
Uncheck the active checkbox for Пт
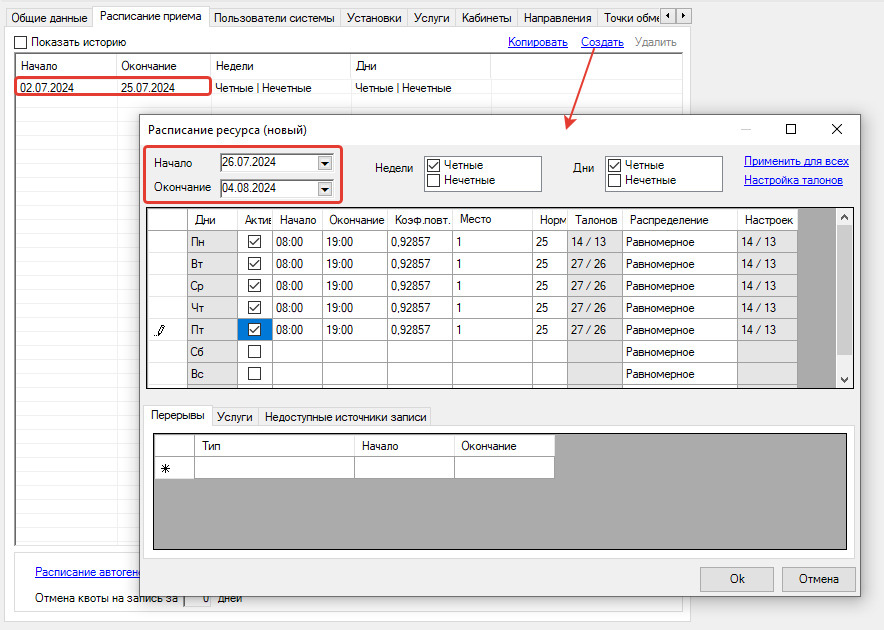tap(254, 330)
